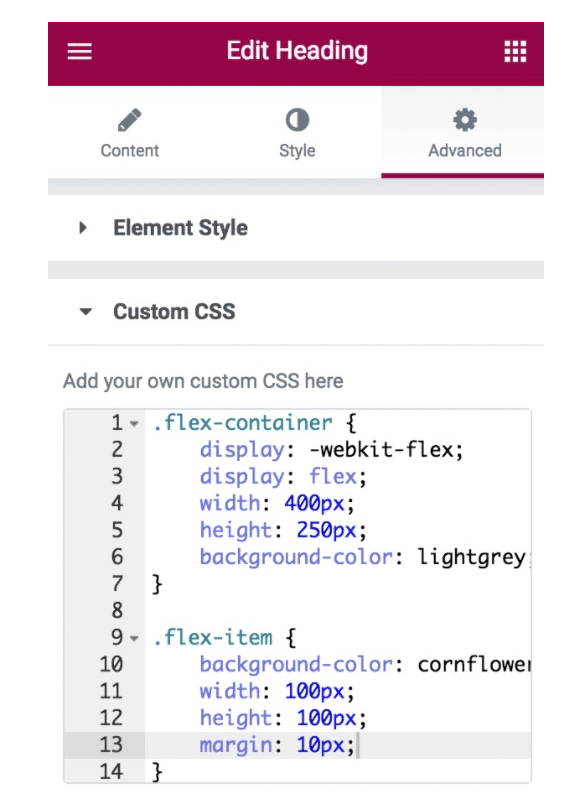Image resolution: width=576 pixels, height=800 pixels.
Task: Click the half-circle Style icon
Action: click(x=297, y=120)
